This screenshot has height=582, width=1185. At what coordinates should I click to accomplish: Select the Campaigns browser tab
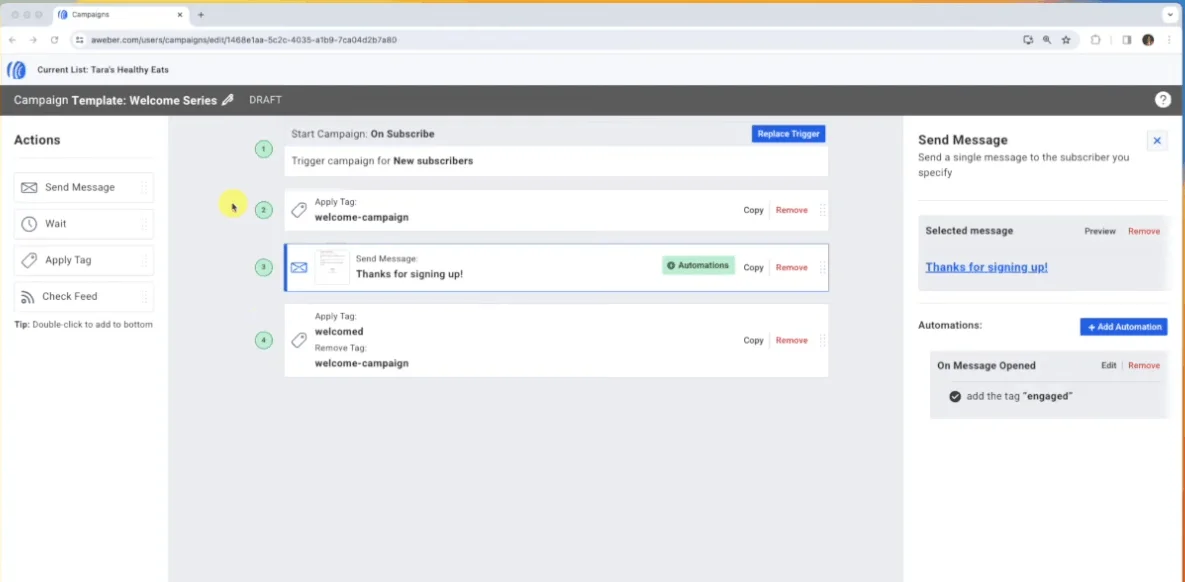coord(121,14)
